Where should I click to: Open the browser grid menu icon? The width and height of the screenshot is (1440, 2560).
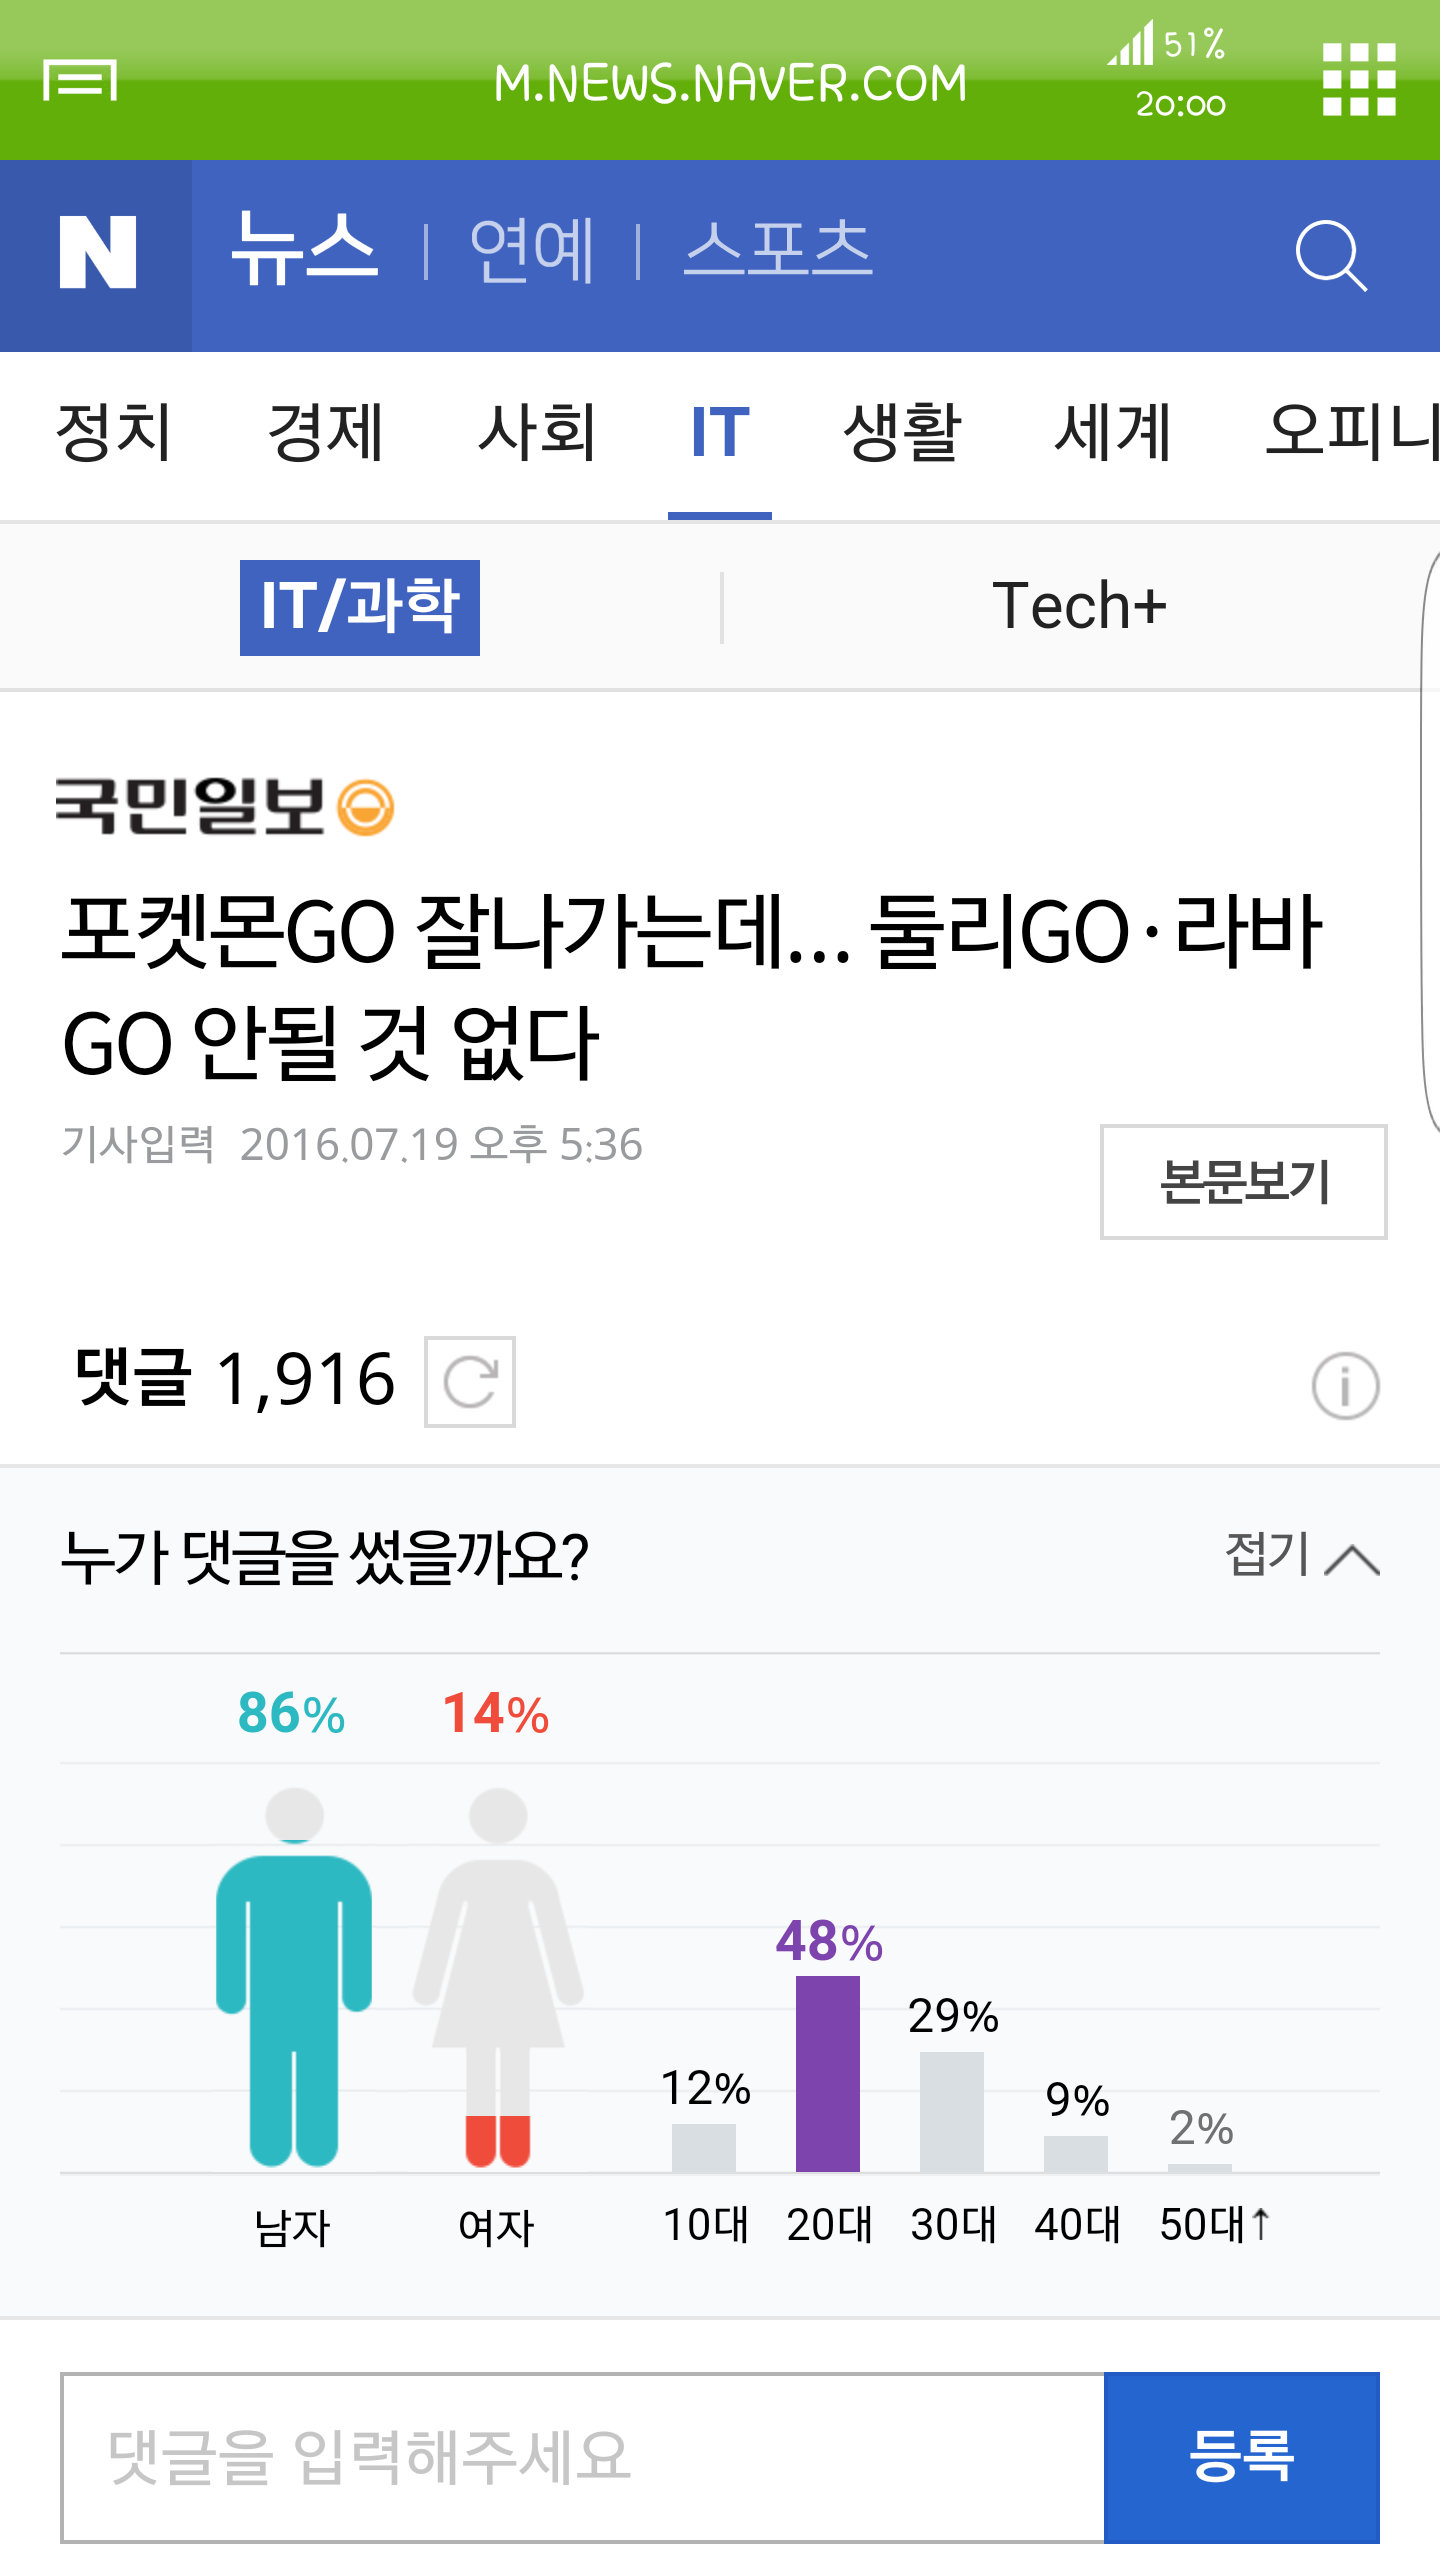(x=1358, y=80)
